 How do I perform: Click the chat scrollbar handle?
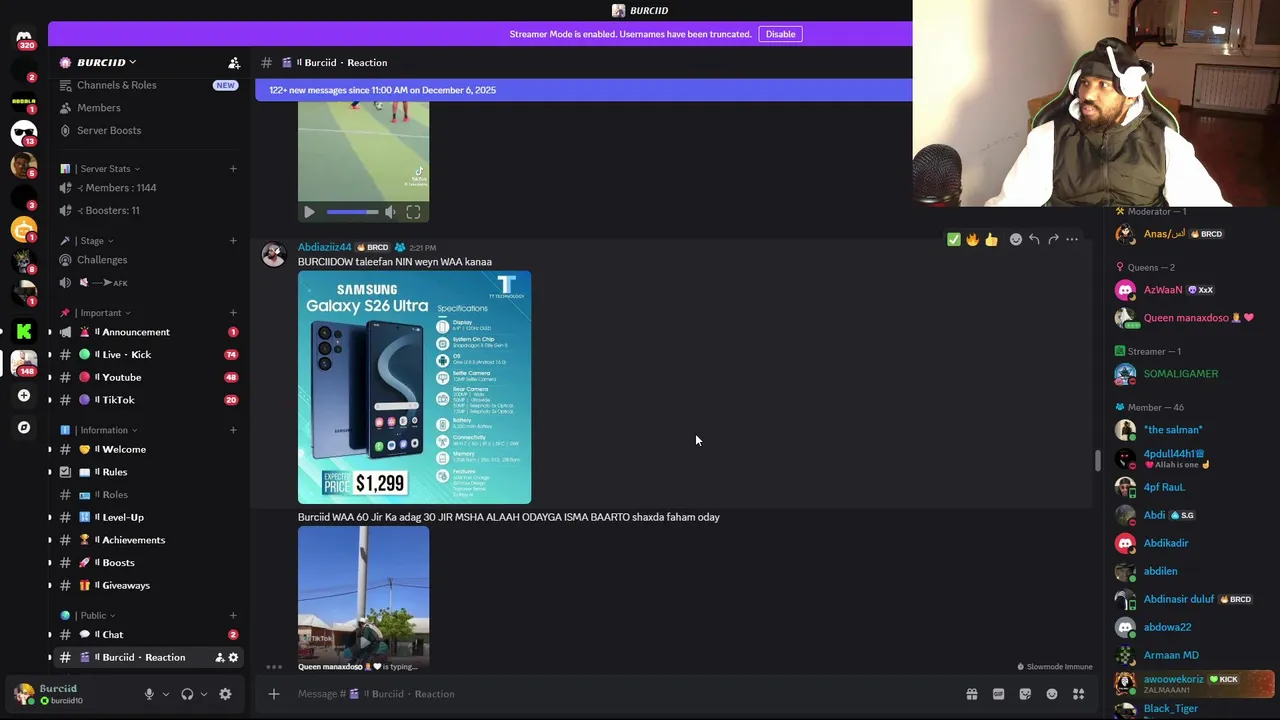pos(1097,461)
